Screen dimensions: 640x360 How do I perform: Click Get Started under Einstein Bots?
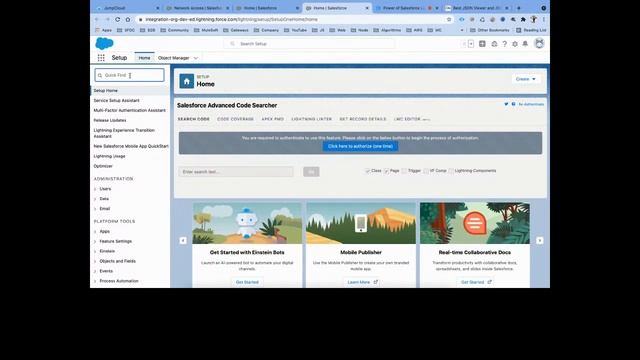pyautogui.click(x=247, y=282)
